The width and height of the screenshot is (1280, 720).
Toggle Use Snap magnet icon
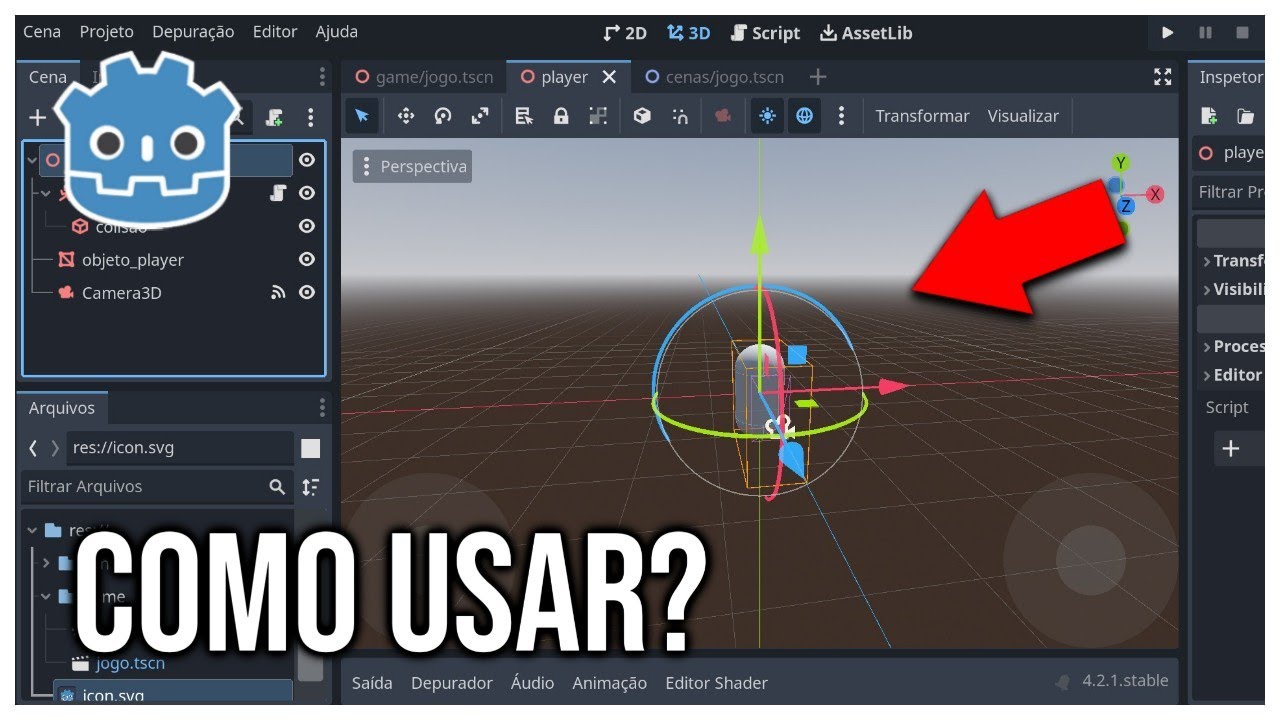coord(680,116)
